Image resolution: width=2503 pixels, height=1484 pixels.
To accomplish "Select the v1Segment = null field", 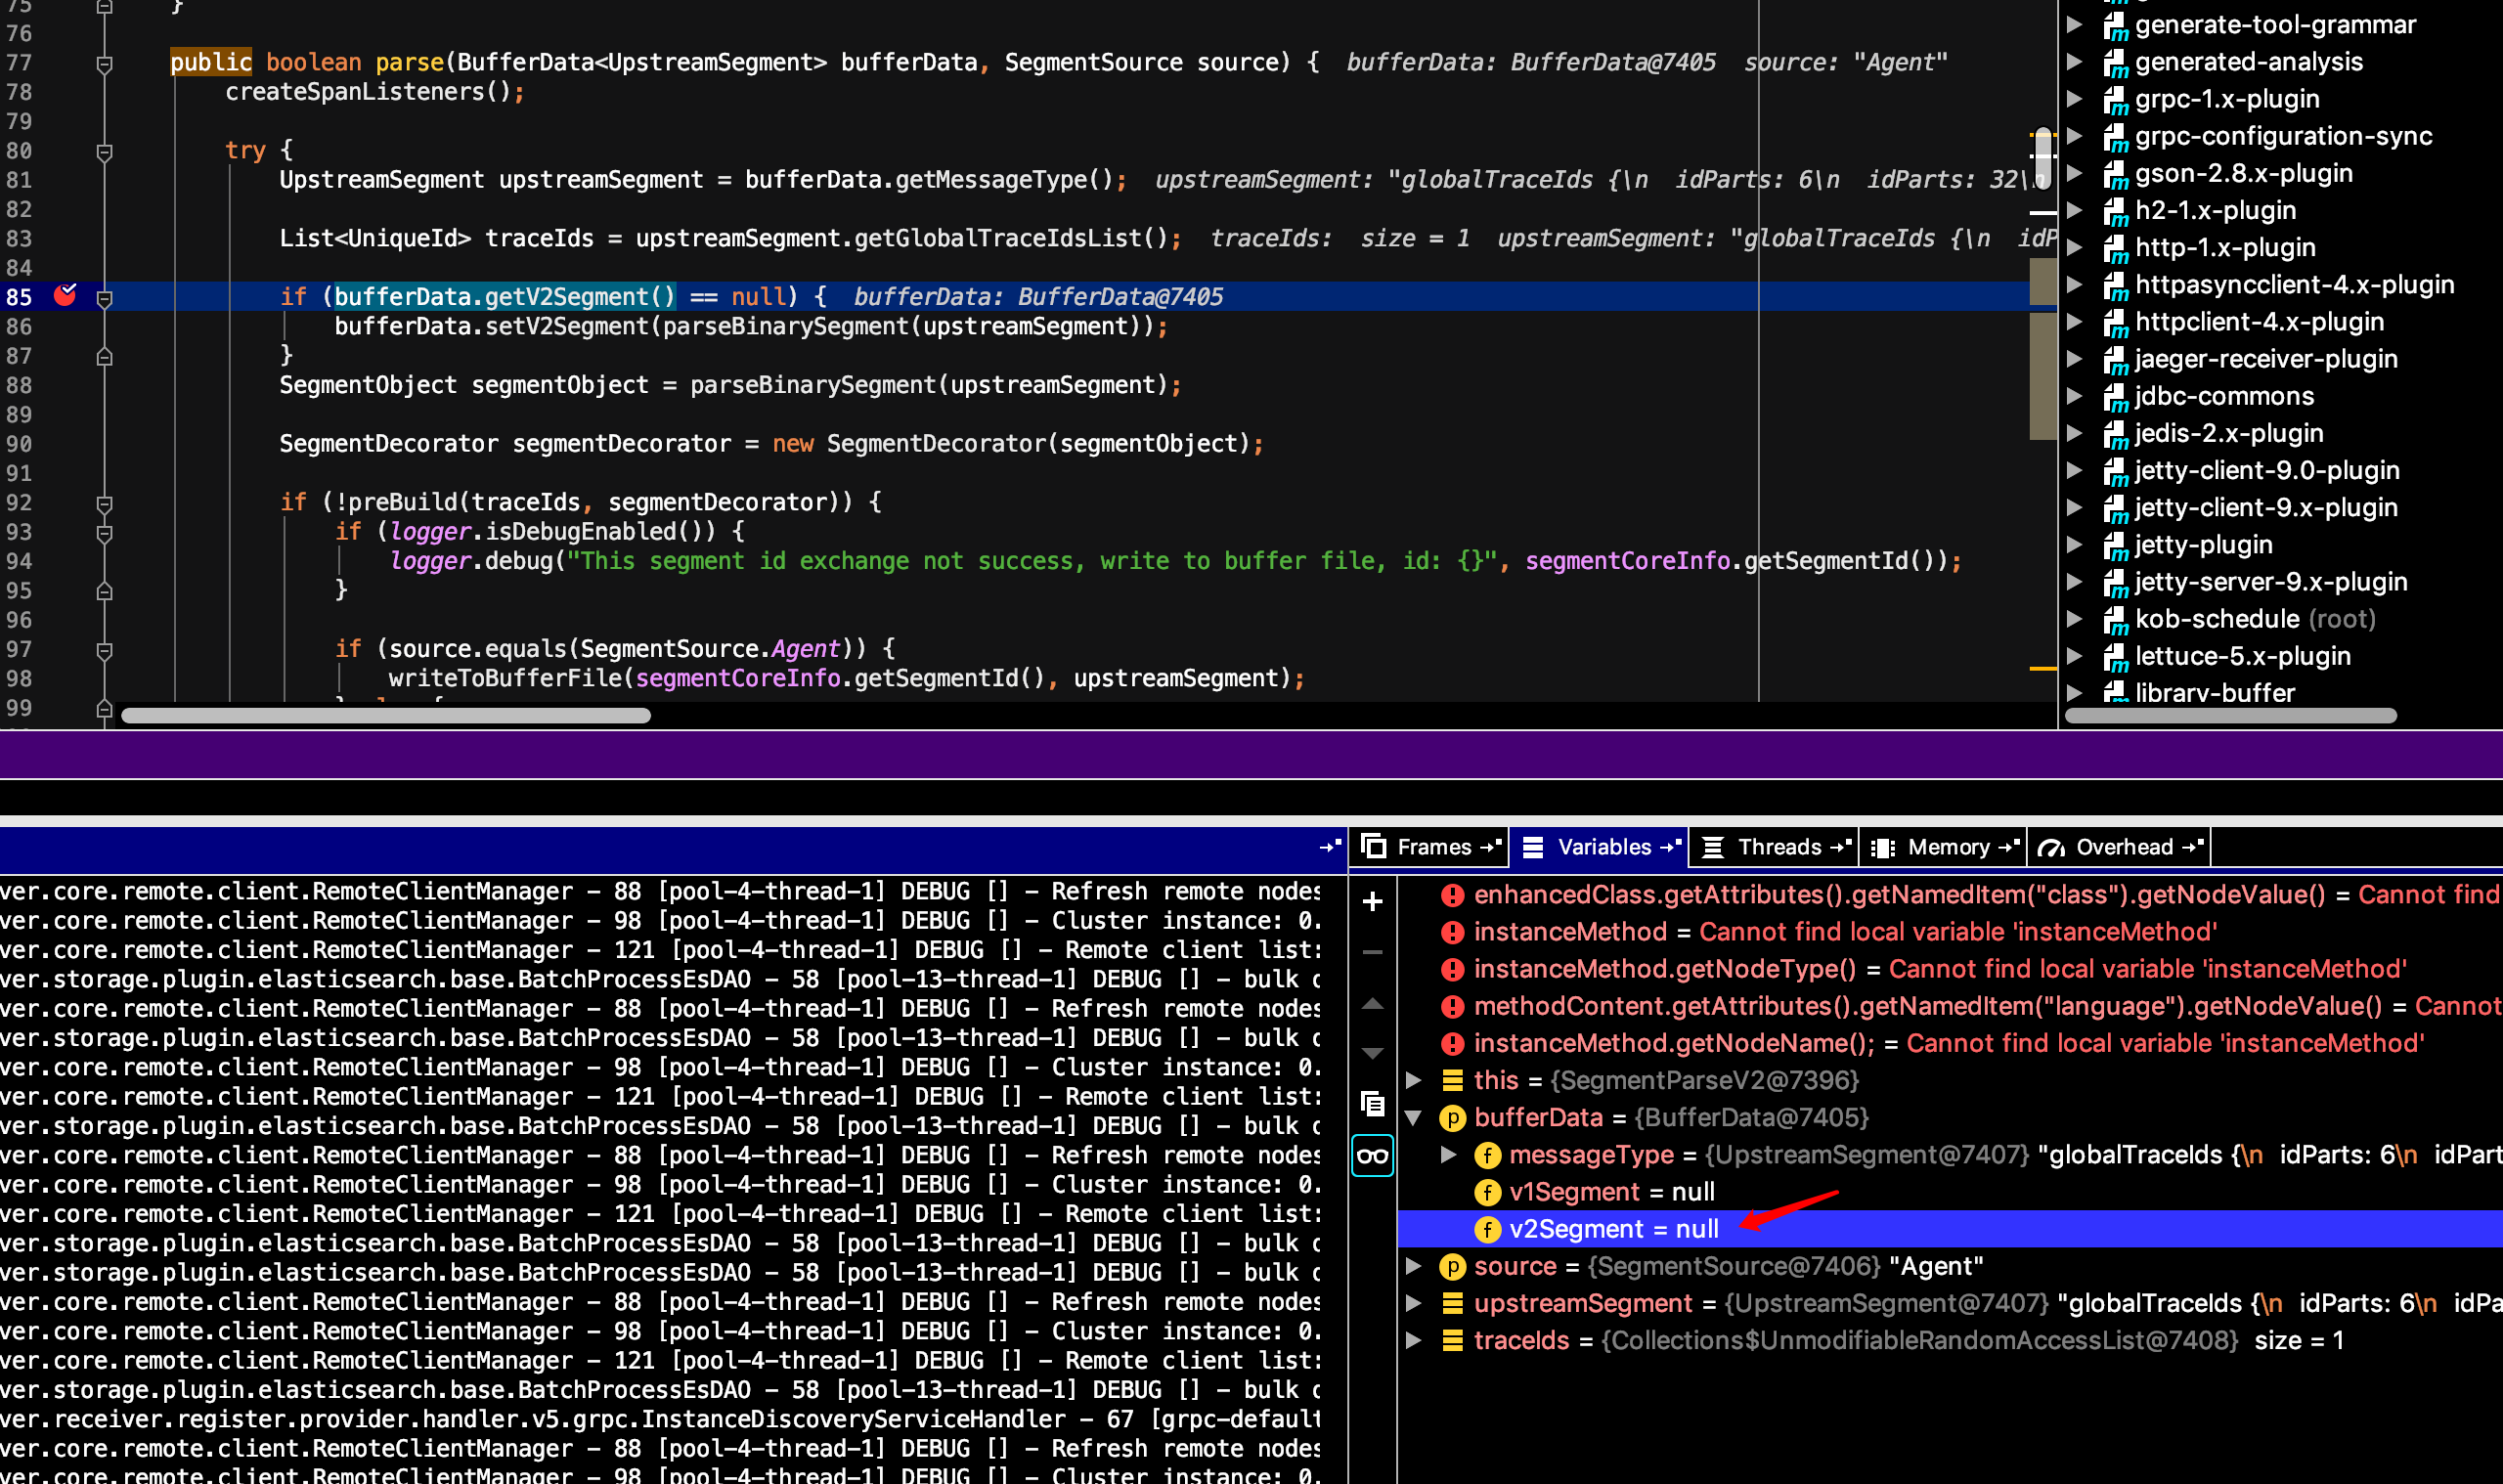I will [x=1611, y=1192].
